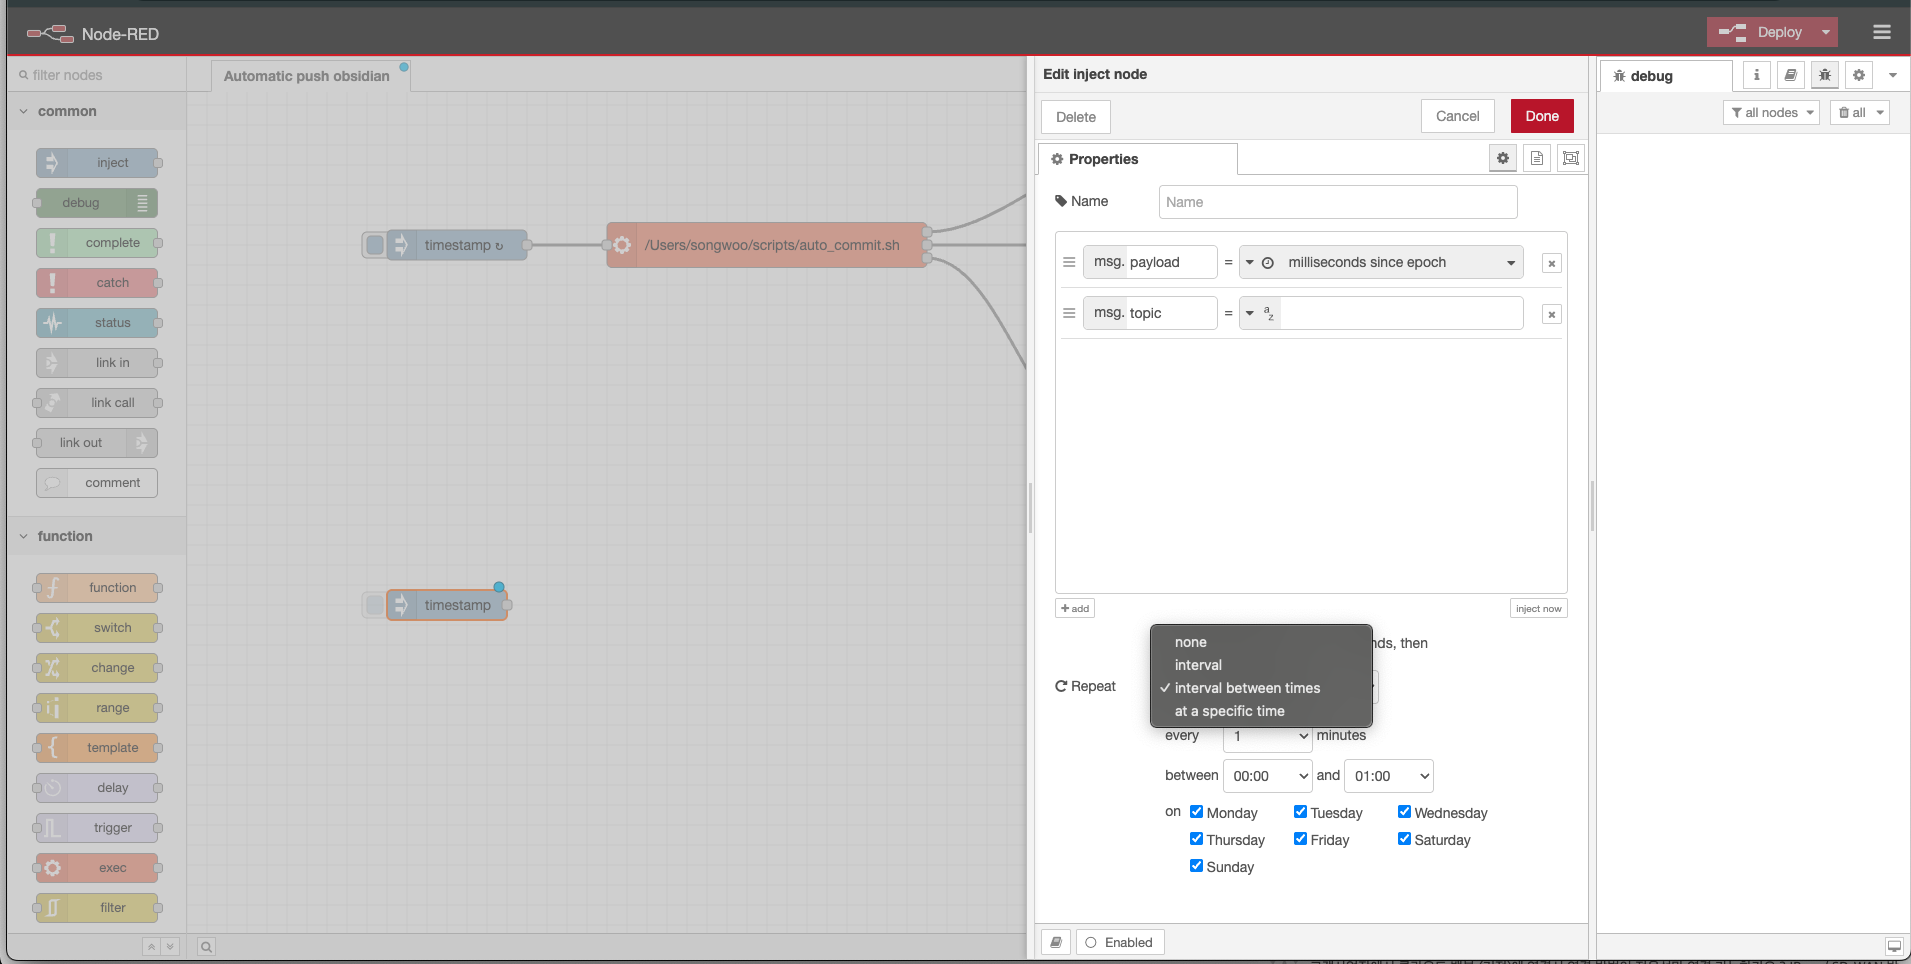Collapse the common palette category
Viewport: 1911px width, 964px height.
[x=96, y=111]
